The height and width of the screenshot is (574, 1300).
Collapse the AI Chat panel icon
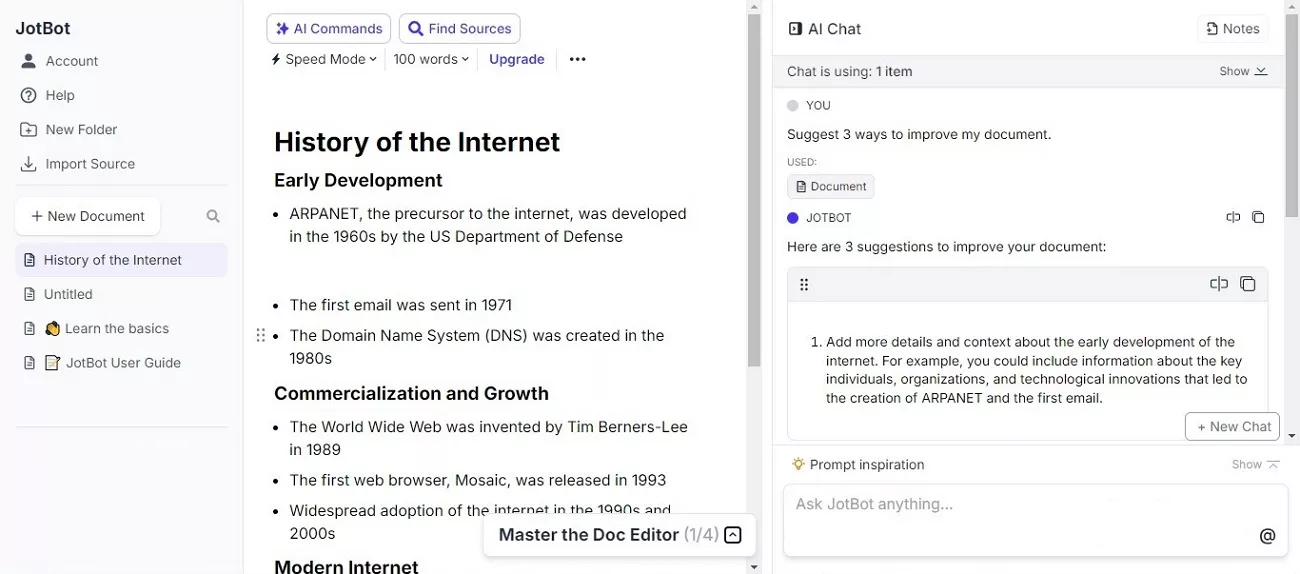[x=795, y=29]
